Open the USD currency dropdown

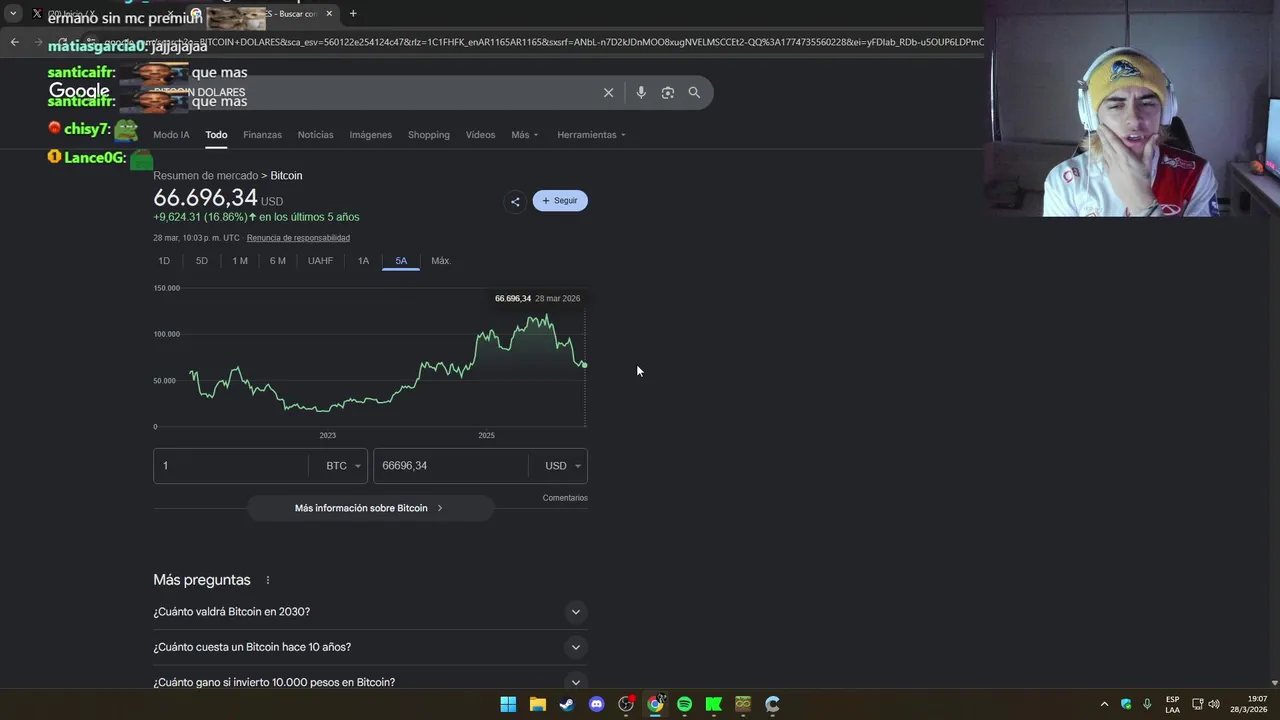click(562, 466)
